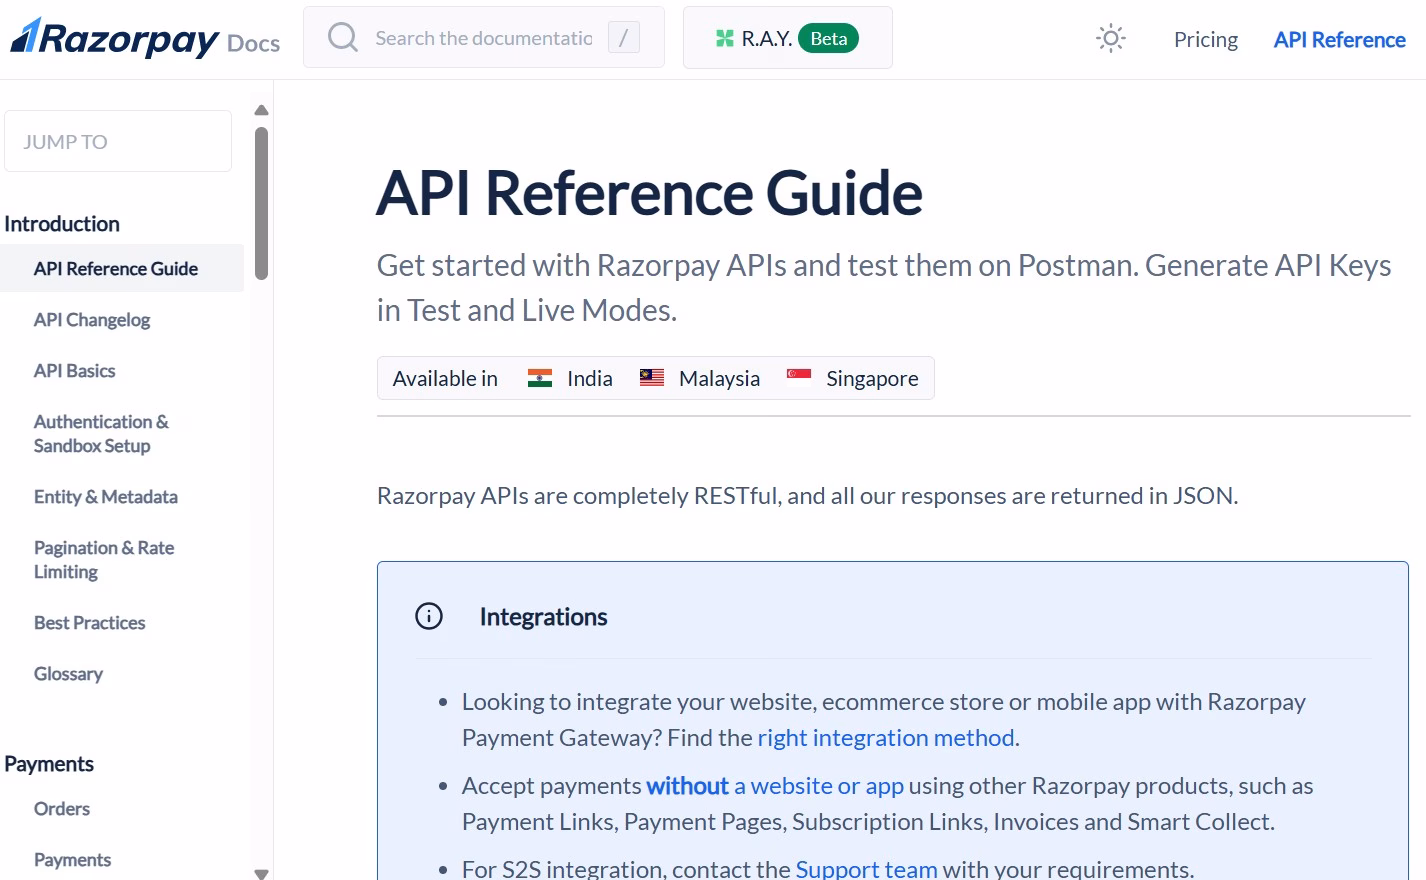Expand the Payments section
1426x880 pixels.
(49, 763)
